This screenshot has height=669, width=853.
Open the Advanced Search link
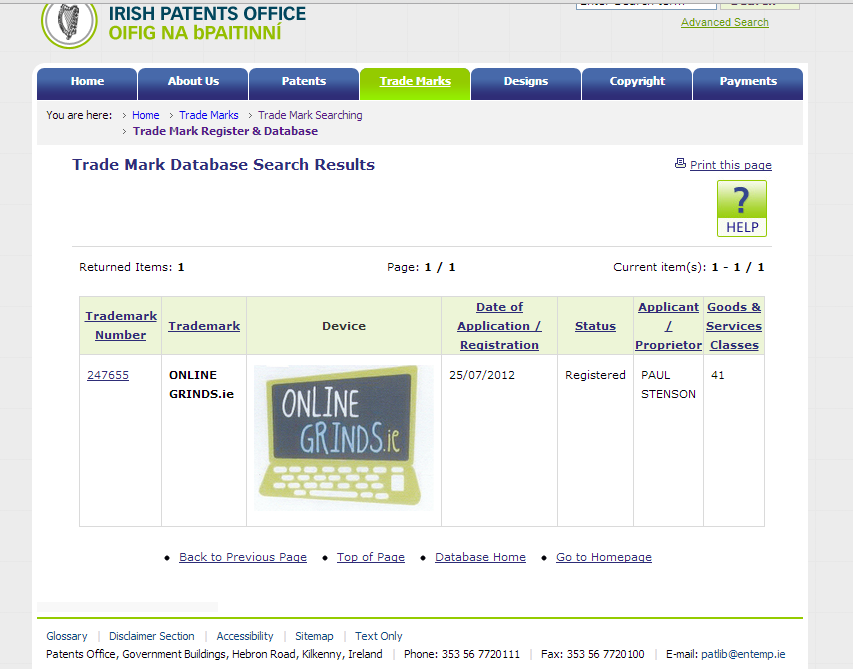coord(724,22)
